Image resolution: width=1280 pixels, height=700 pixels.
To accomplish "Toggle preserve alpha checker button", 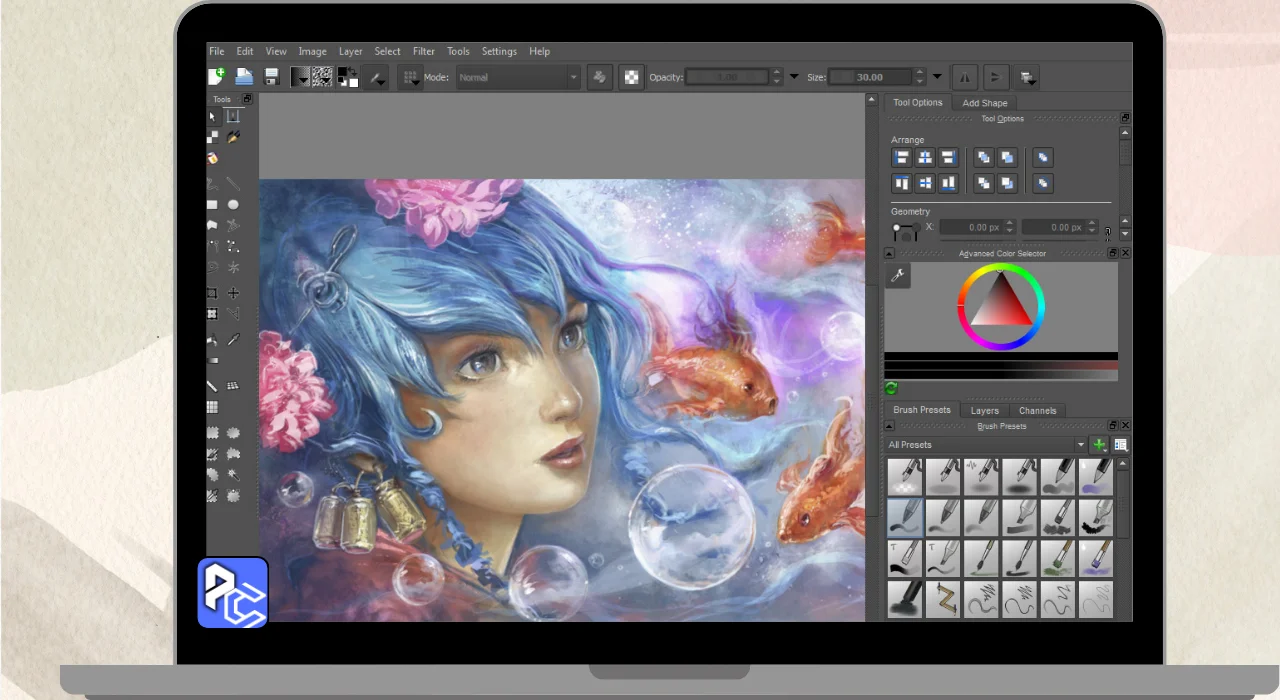I will [631, 77].
